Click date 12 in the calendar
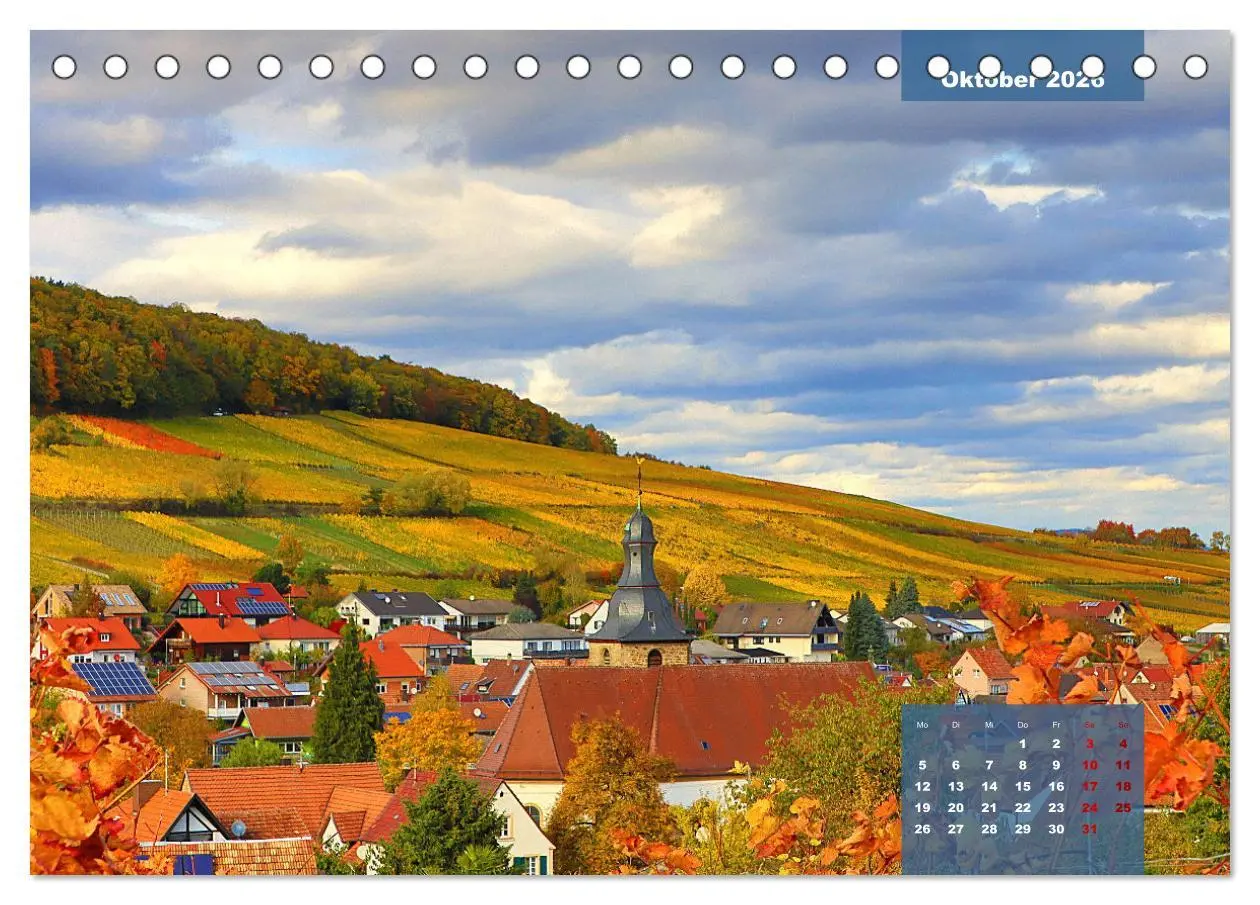The image size is (1260, 905). pos(922,787)
